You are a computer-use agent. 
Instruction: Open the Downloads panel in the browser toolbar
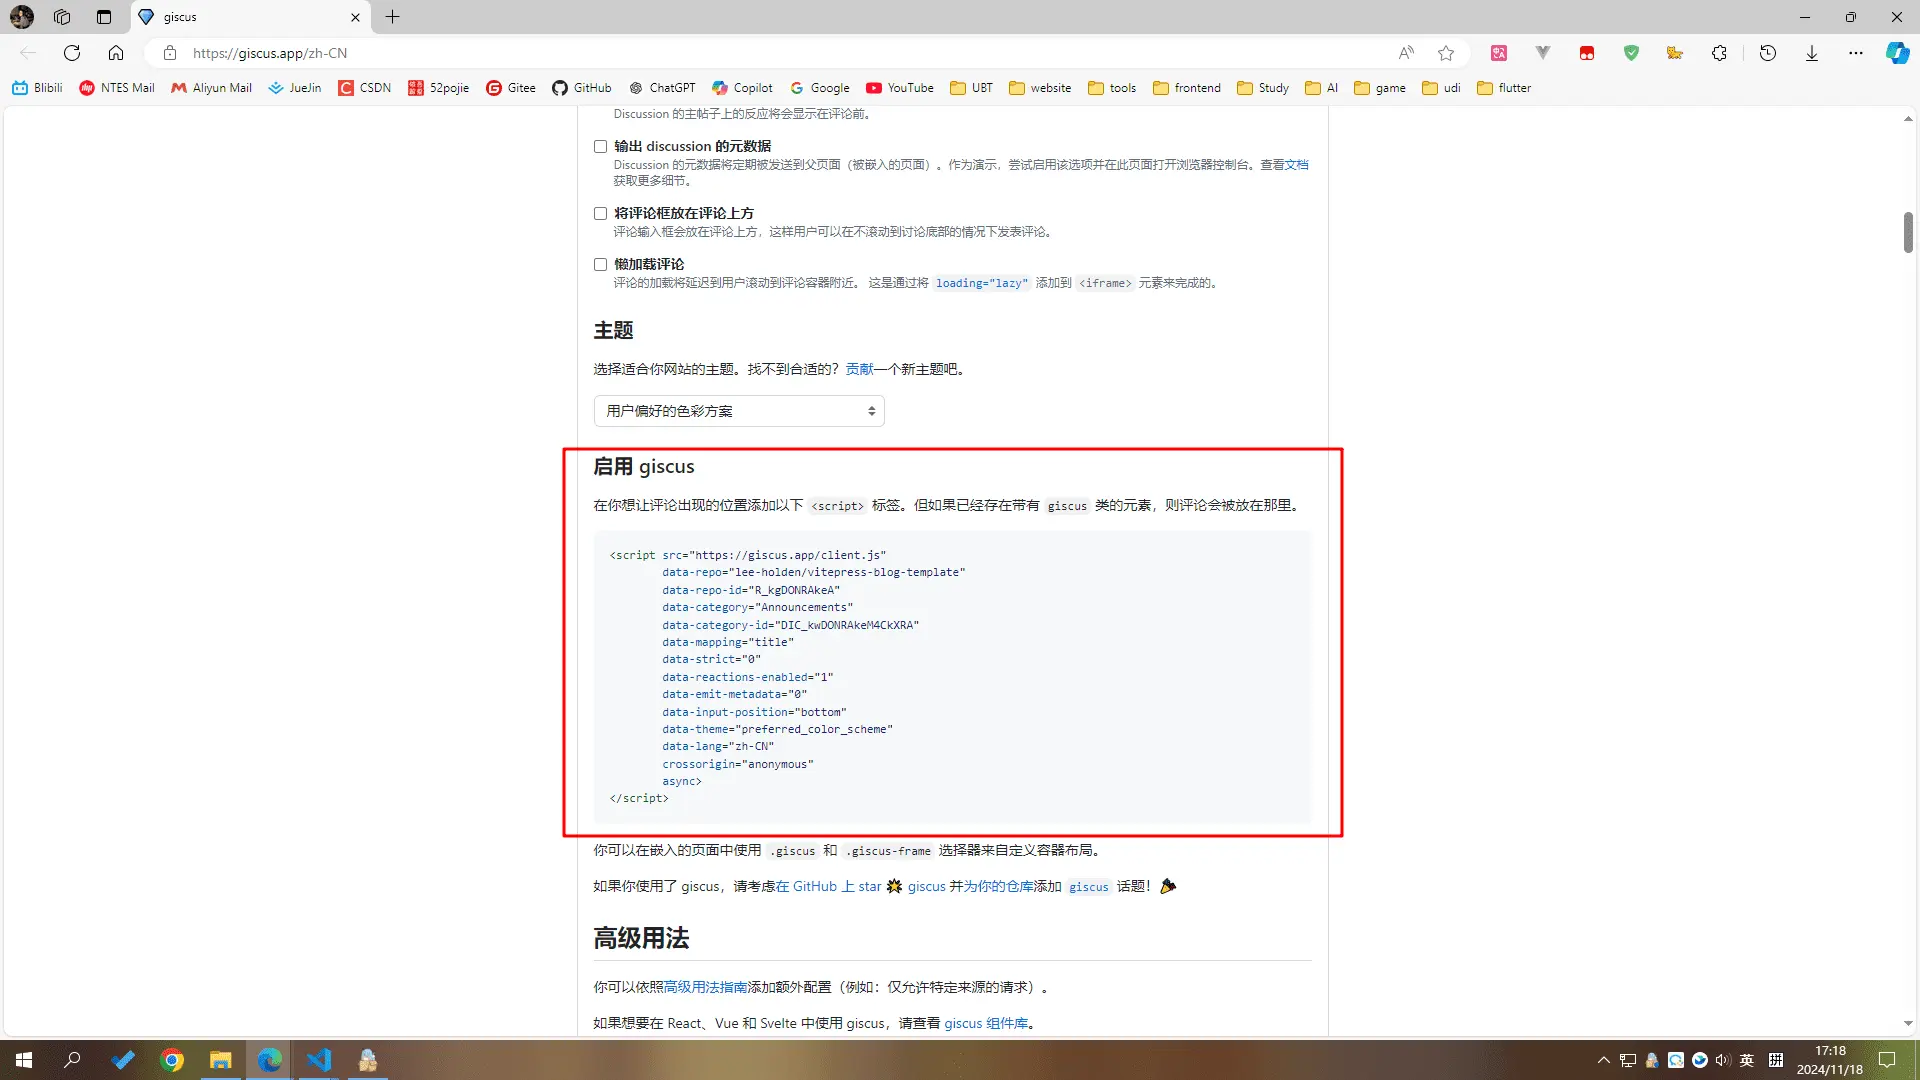1812,53
